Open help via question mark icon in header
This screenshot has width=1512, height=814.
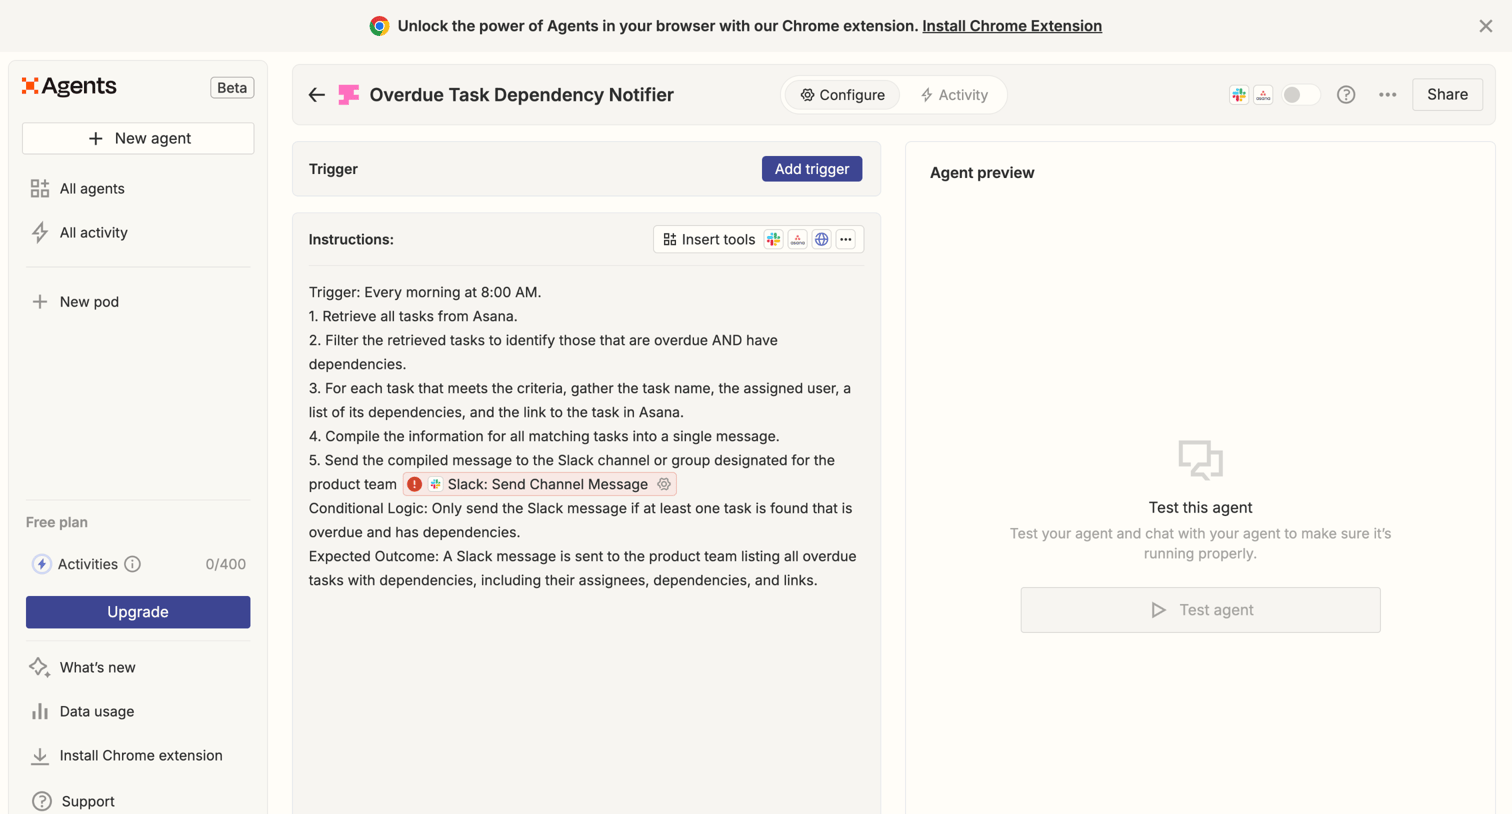(1346, 95)
